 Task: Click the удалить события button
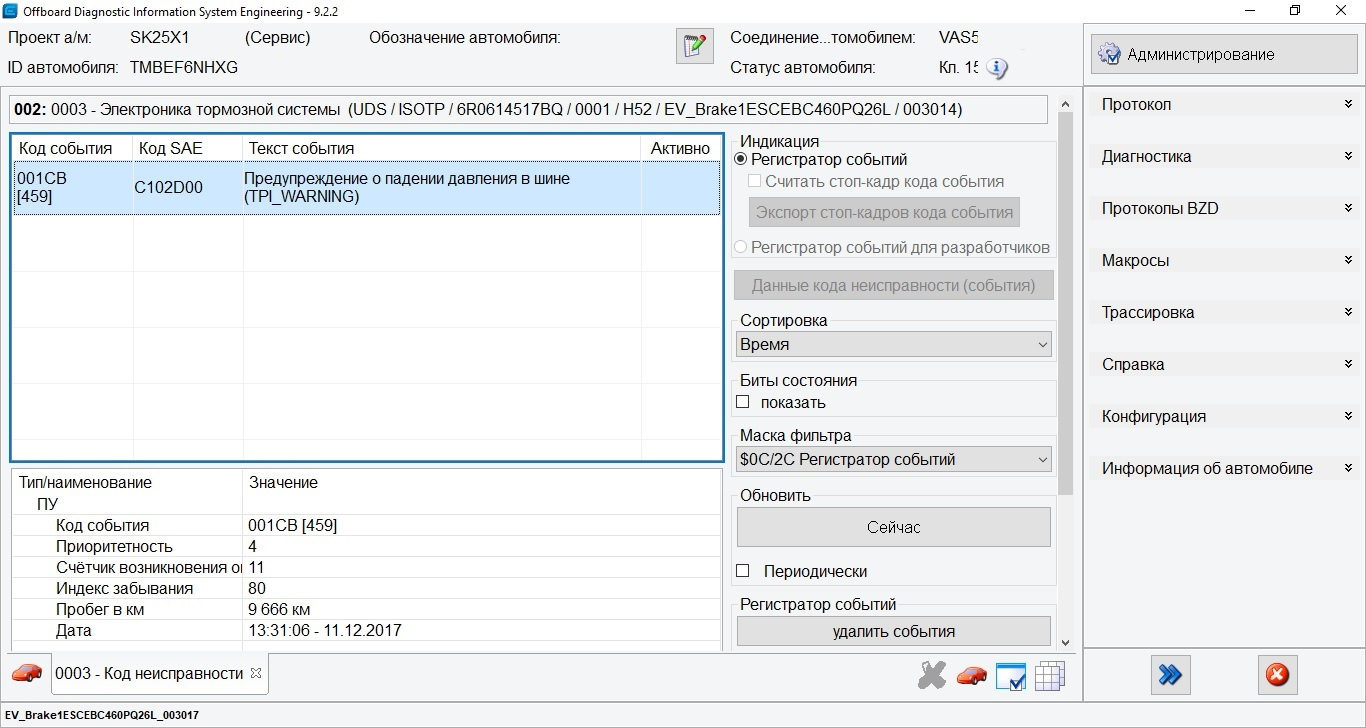[893, 631]
